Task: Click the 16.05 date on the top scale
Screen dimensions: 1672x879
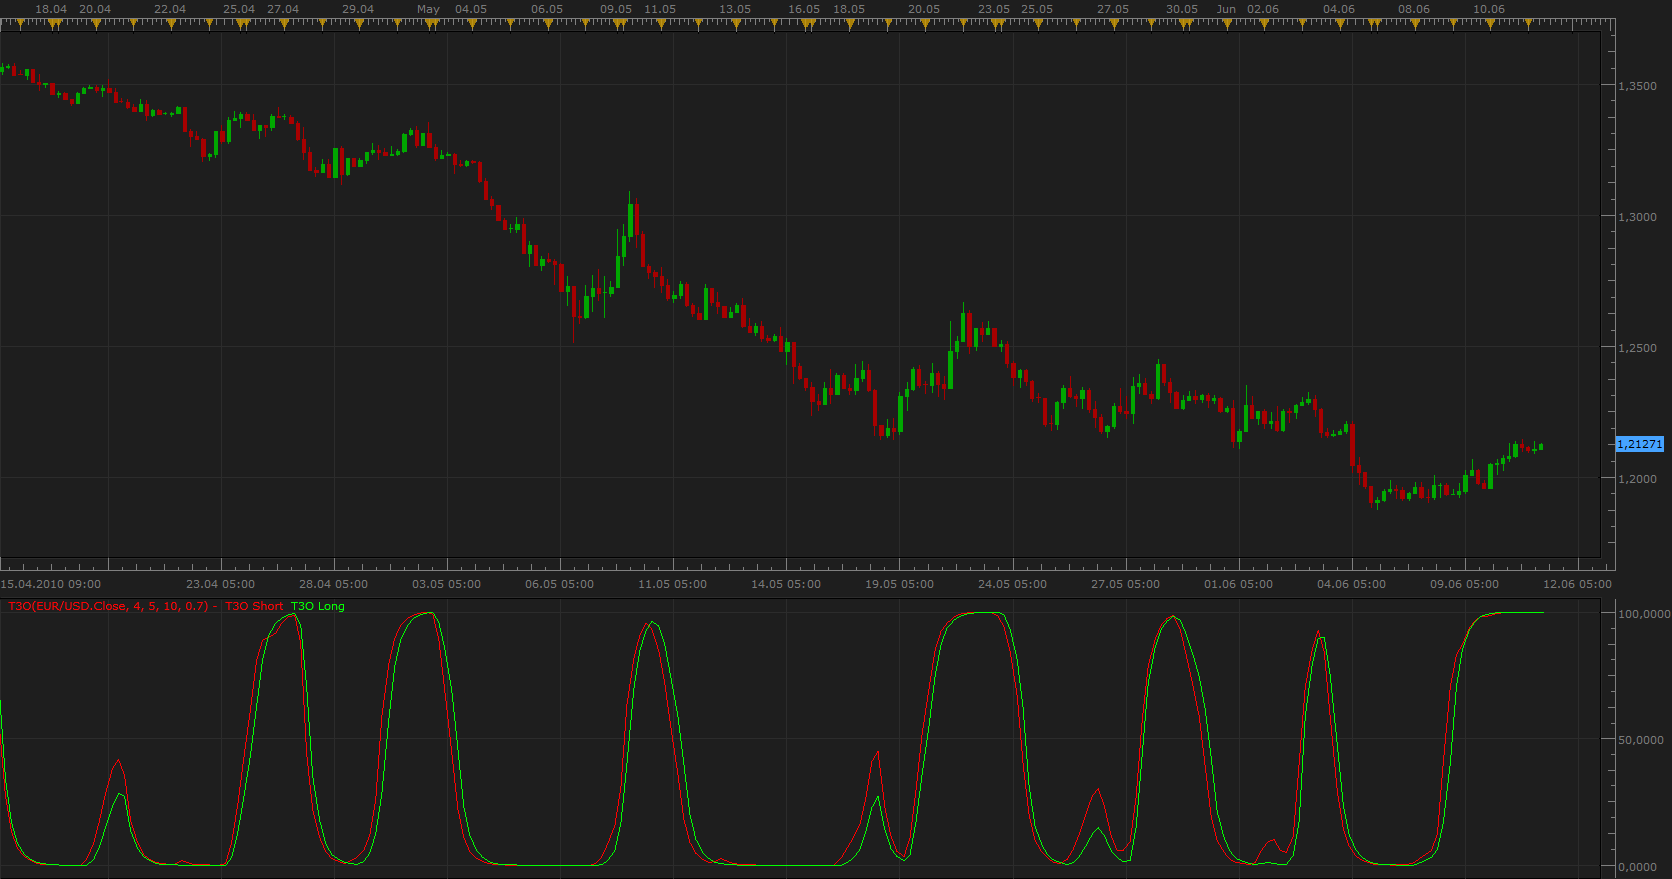Action: [x=804, y=9]
